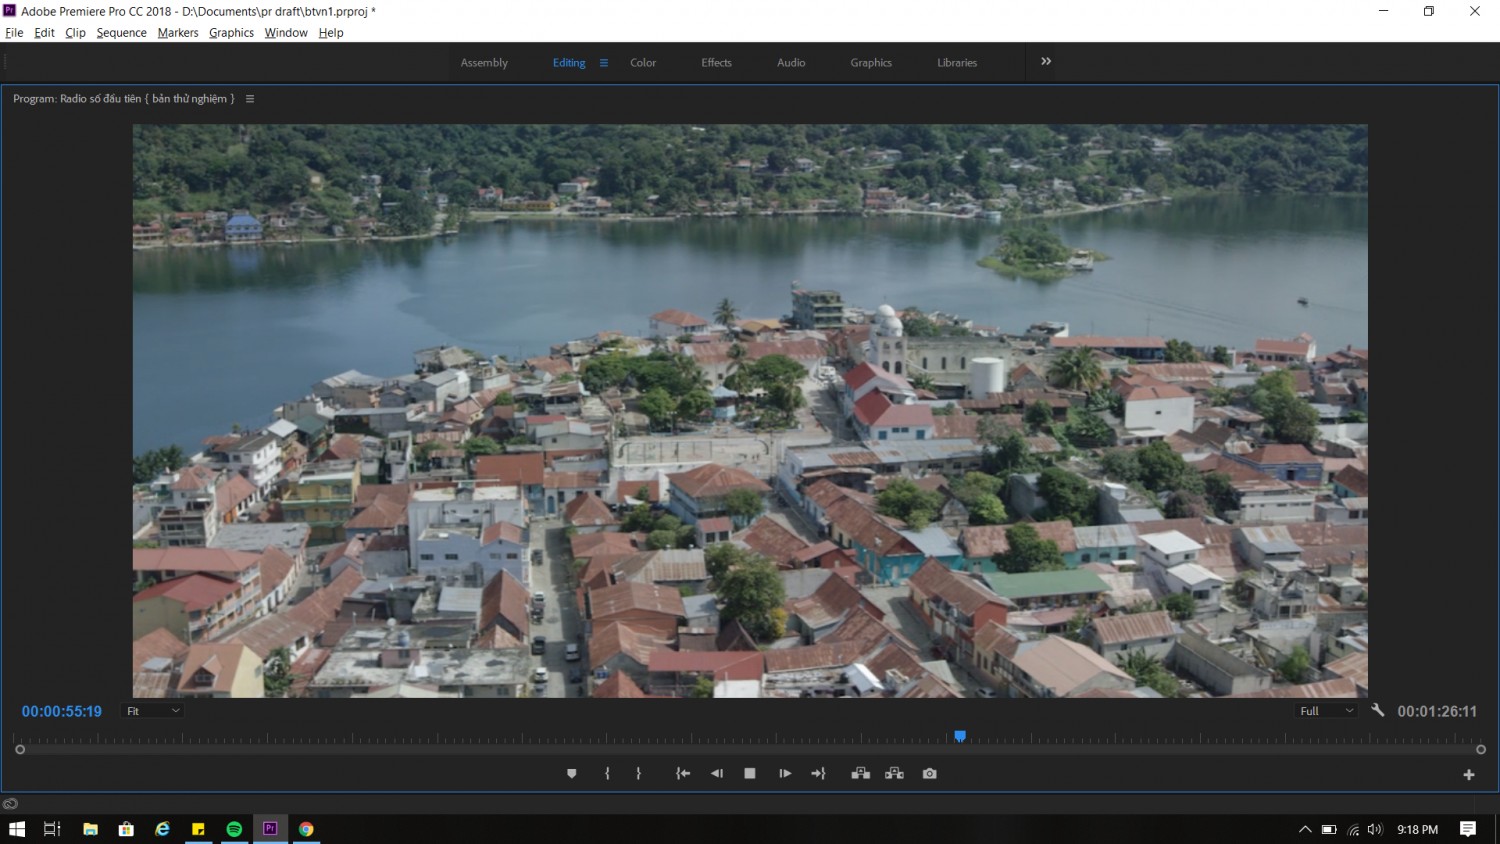Jump to the Out point
The width and height of the screenshot is (1500, 844).
pos(818,773)
